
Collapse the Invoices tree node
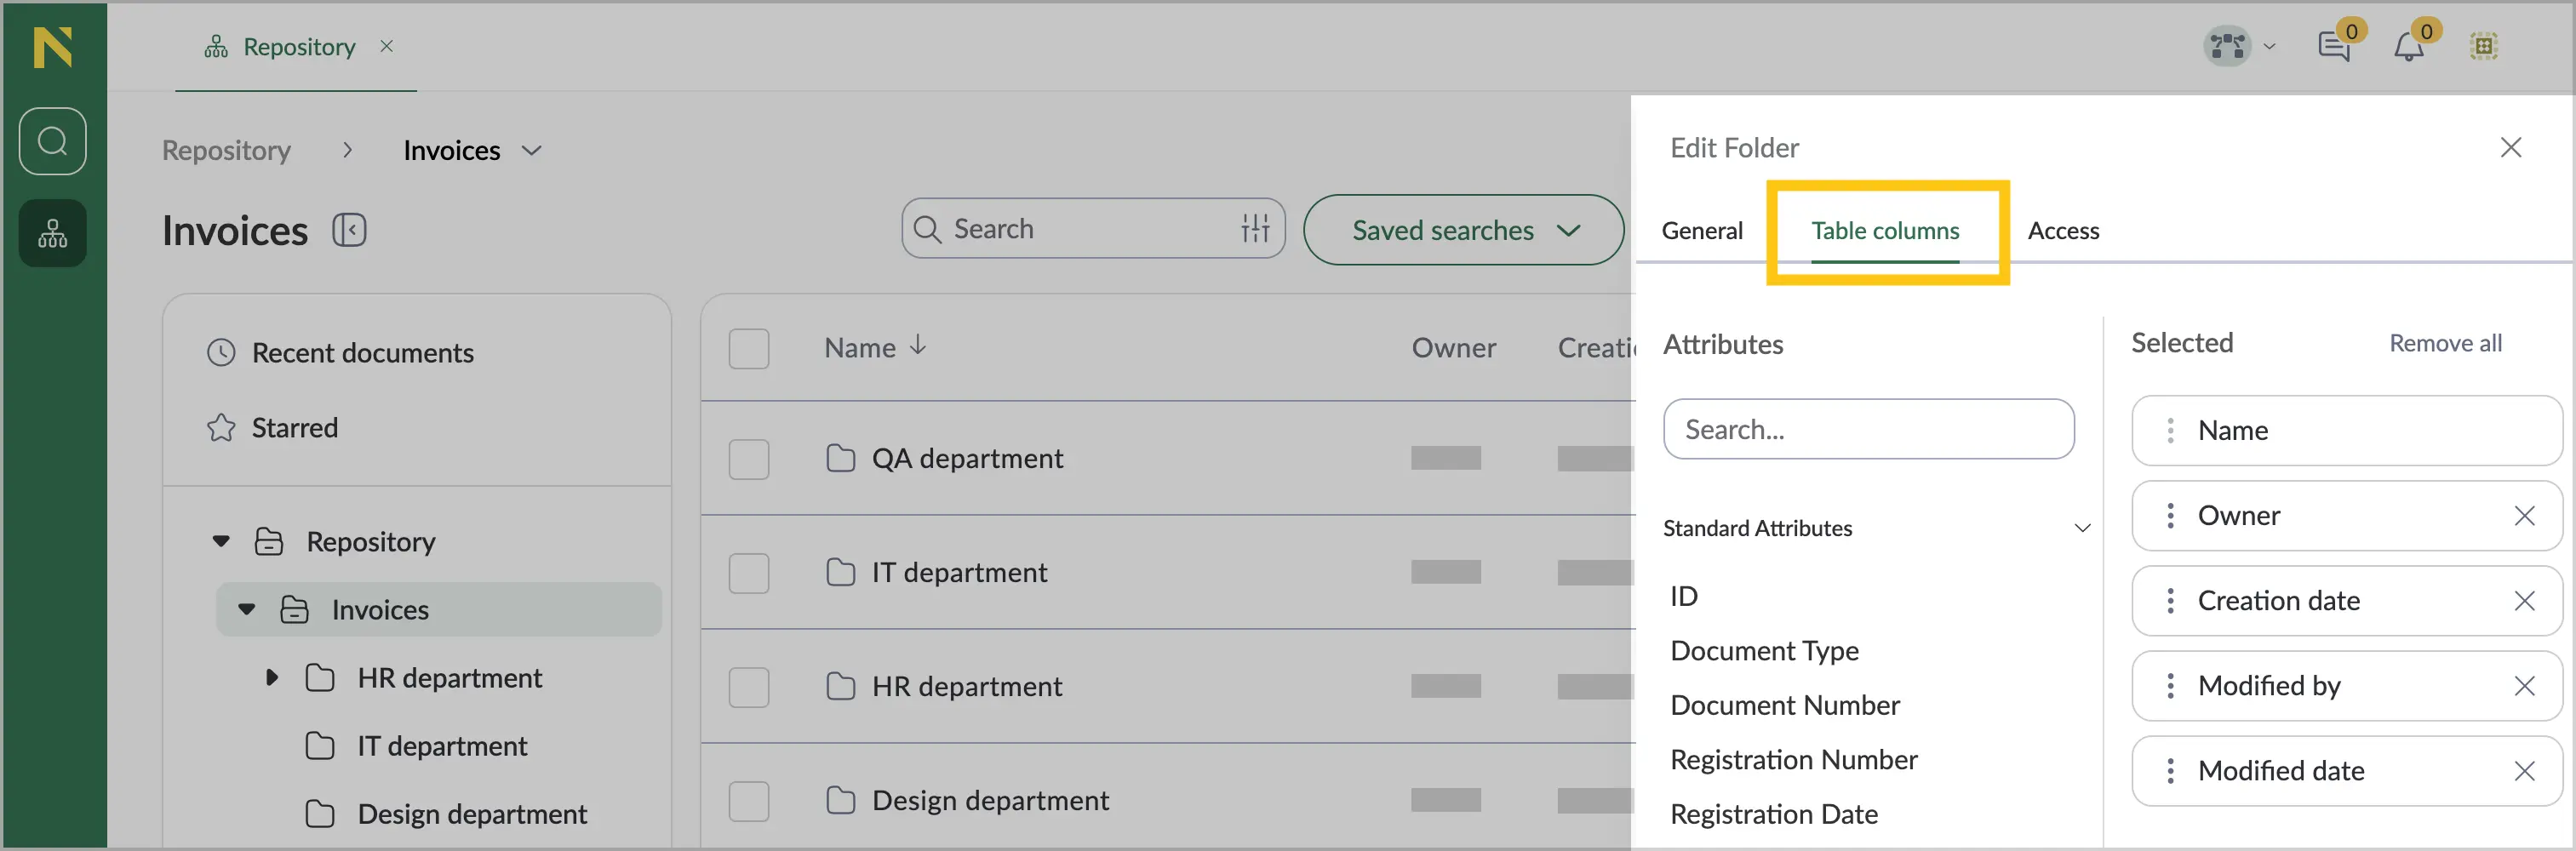pyautogui.click(x=247, y=610)
